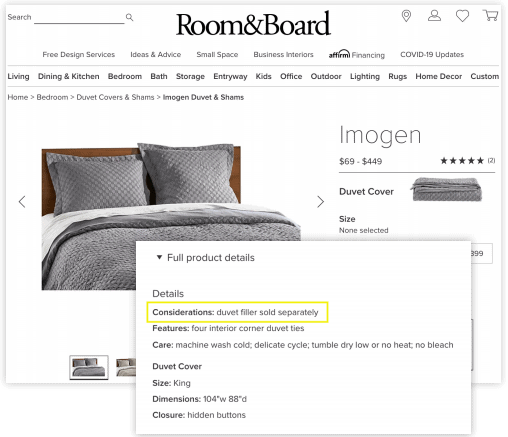The width and height of the screenshot is (508, 437).
Task: Open Affirm Financing link
Action: click(x=356, y=54)
